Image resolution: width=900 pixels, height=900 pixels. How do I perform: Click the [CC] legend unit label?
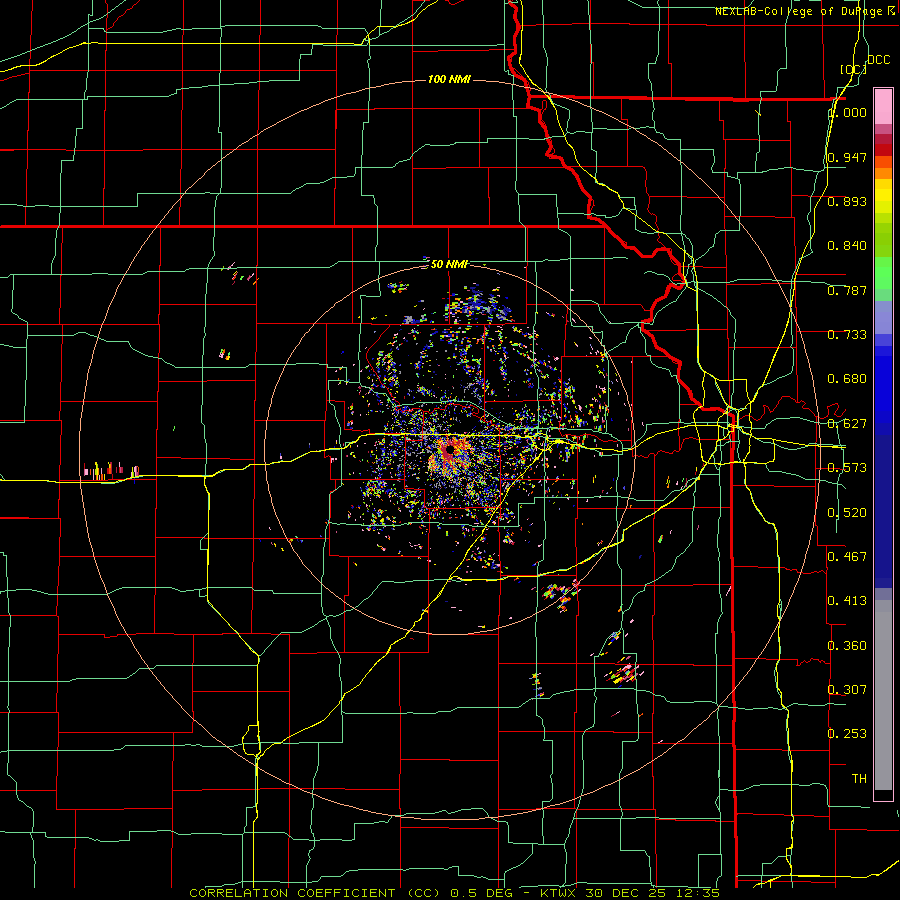[x=854, y=69]
